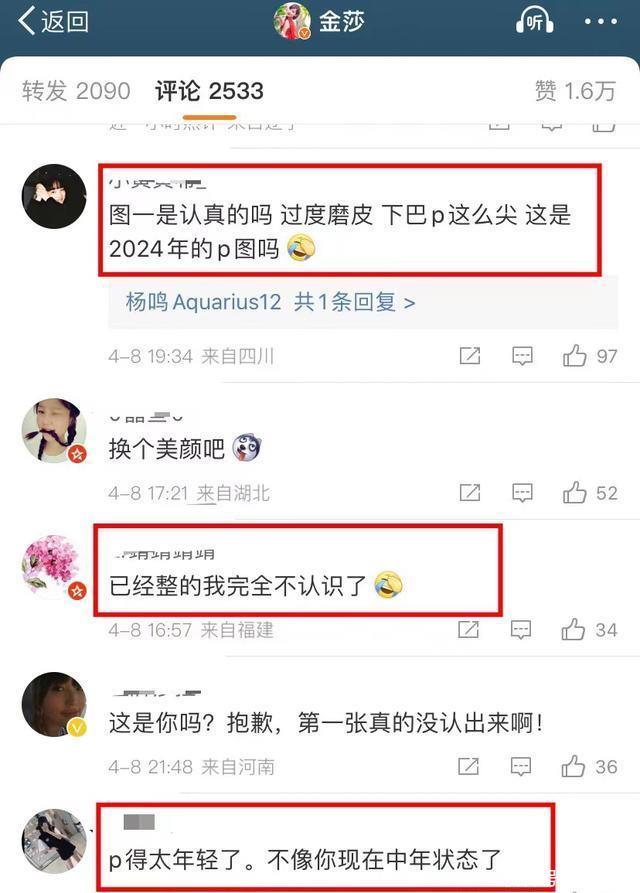Reply to the 换个美颜吧 comment

pos(522,493)
